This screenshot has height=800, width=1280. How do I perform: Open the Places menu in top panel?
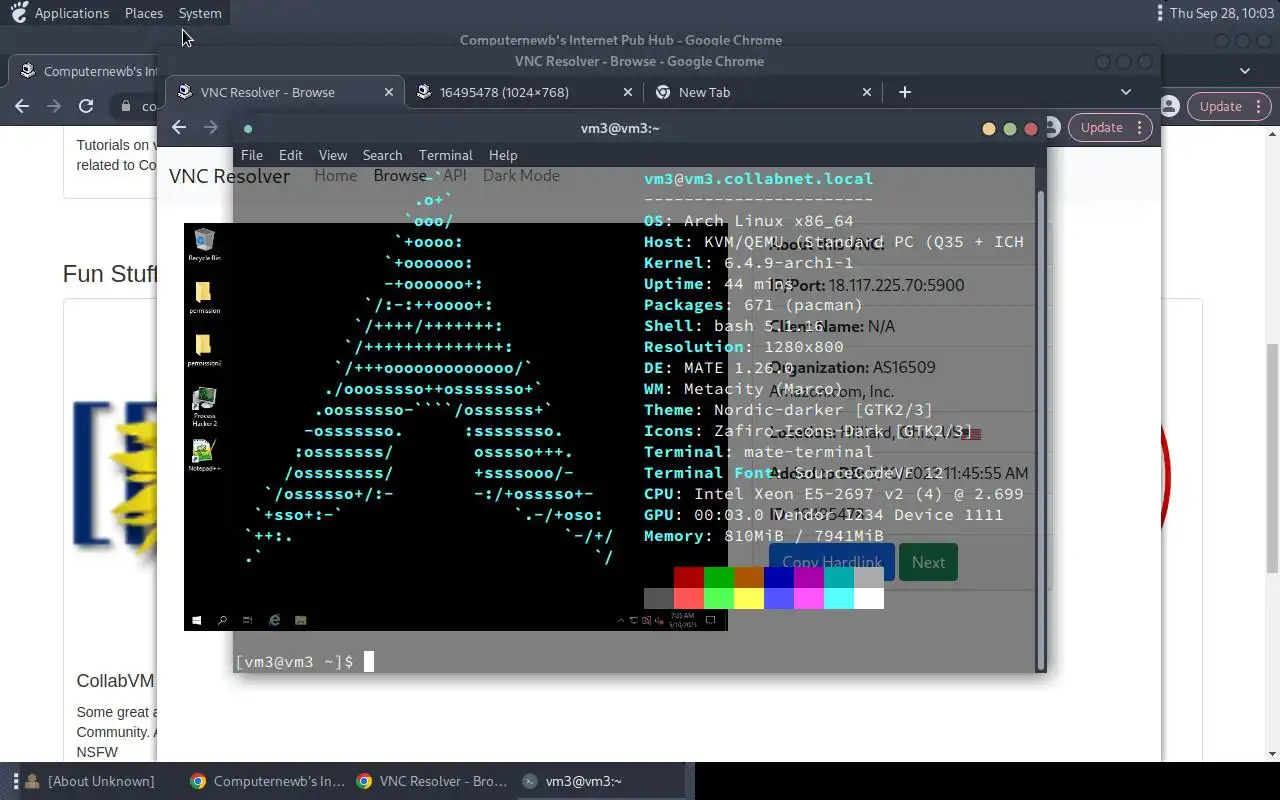144,13
